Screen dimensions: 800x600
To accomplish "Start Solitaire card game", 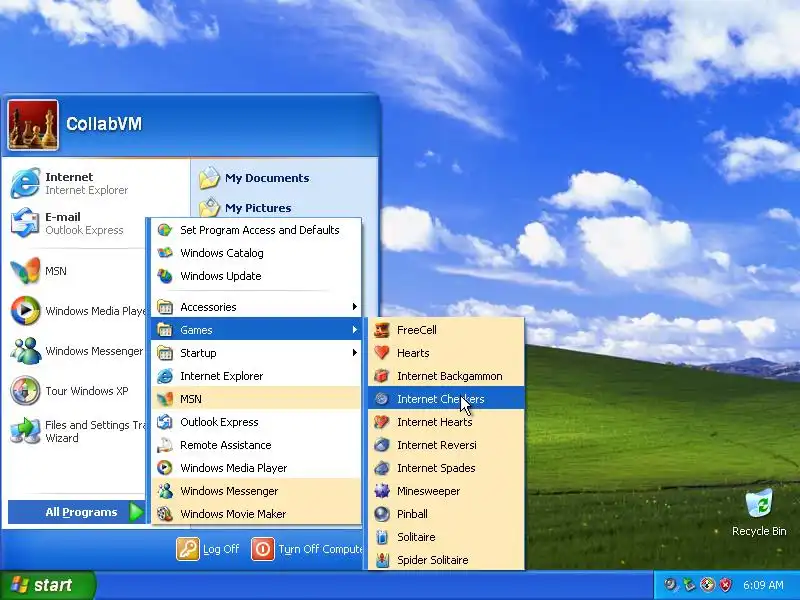I will (x=446, y=537).
